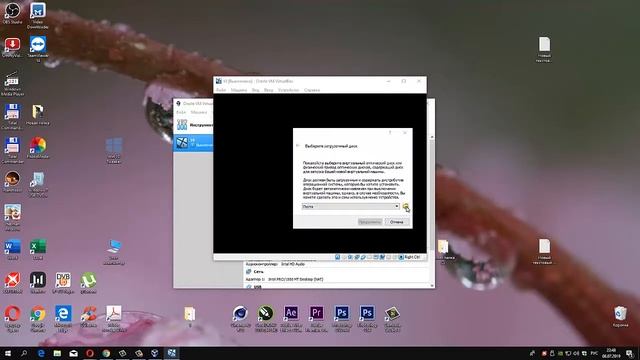This screenshot has width=640, height=360.
Task: Open Recycle Bin on desktop
Action: (620, 317)
